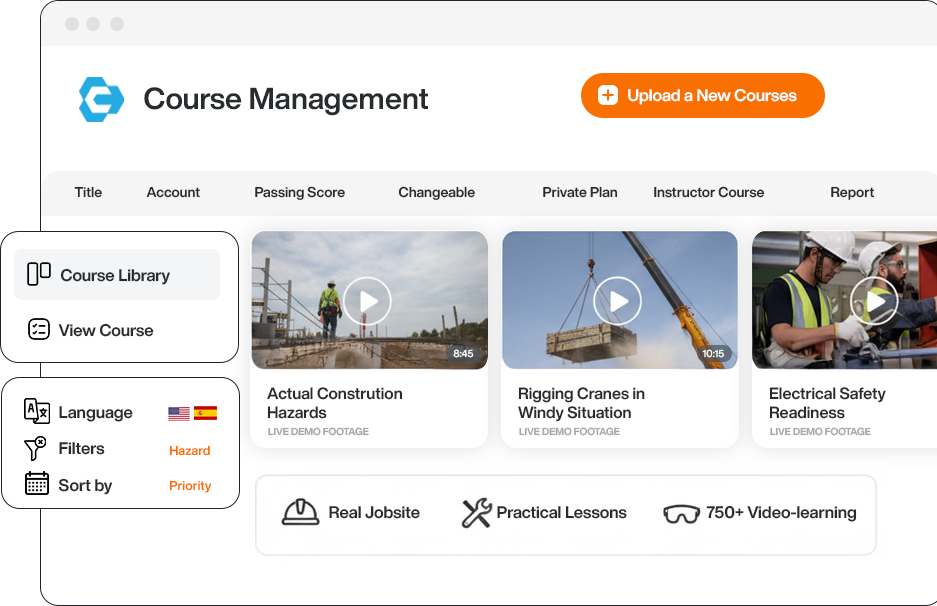Screen dimensions: 937x606
Task: Click the Report tab
Action: 852,192
